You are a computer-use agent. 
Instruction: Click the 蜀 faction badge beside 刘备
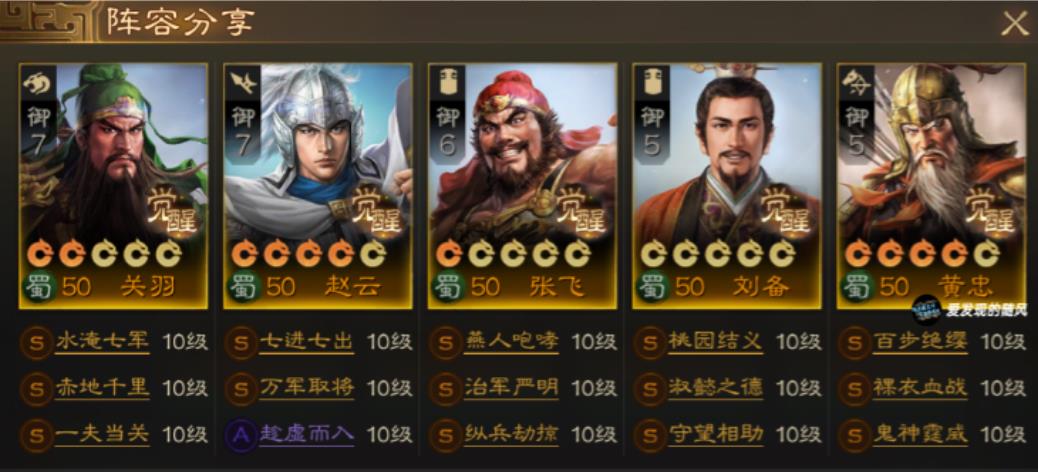(x=649, y=287)
